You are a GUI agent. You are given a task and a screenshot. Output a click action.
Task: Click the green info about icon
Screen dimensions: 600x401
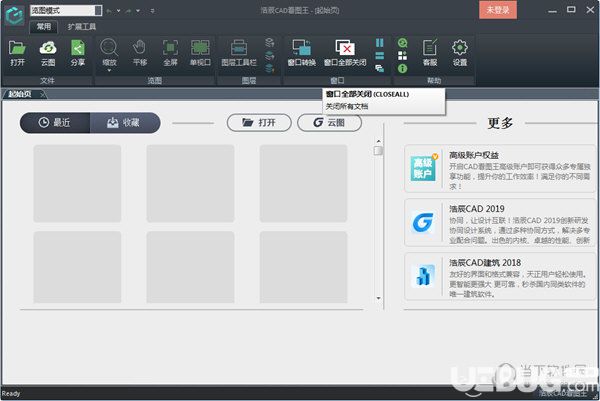click(x=403, y=68)
